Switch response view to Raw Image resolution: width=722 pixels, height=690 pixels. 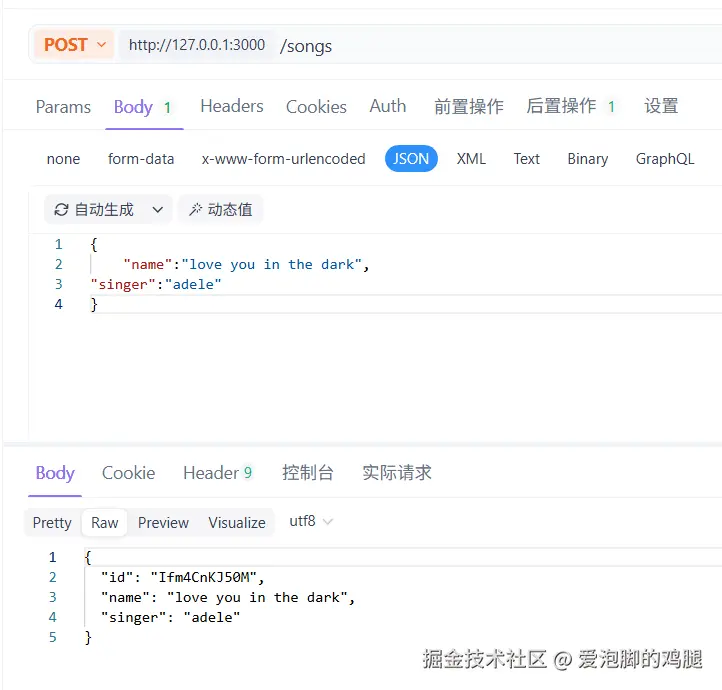coord(105,523)
